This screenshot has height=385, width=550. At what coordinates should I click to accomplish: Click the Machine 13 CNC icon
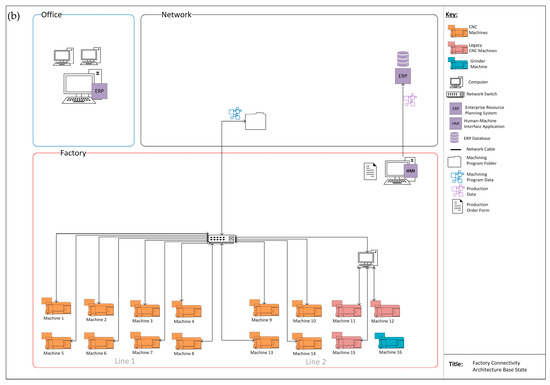coord(264,341)
